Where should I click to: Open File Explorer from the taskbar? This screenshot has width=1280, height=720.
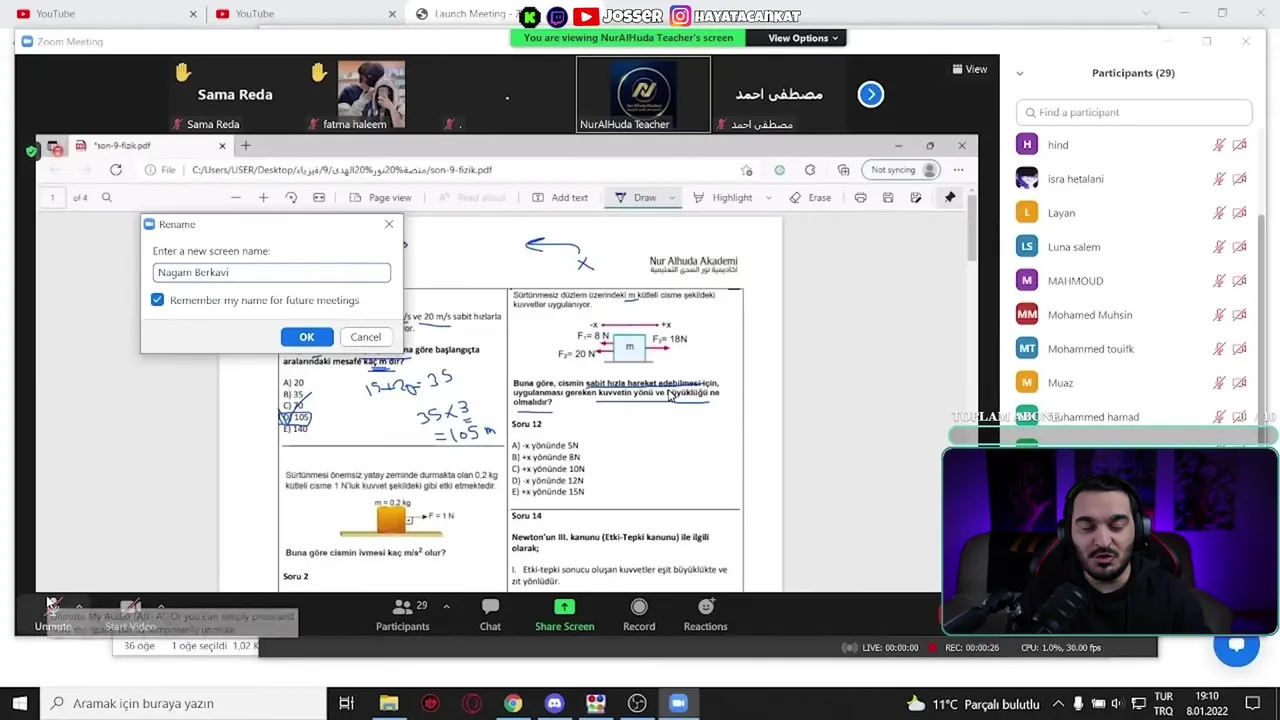click(388, 703)
